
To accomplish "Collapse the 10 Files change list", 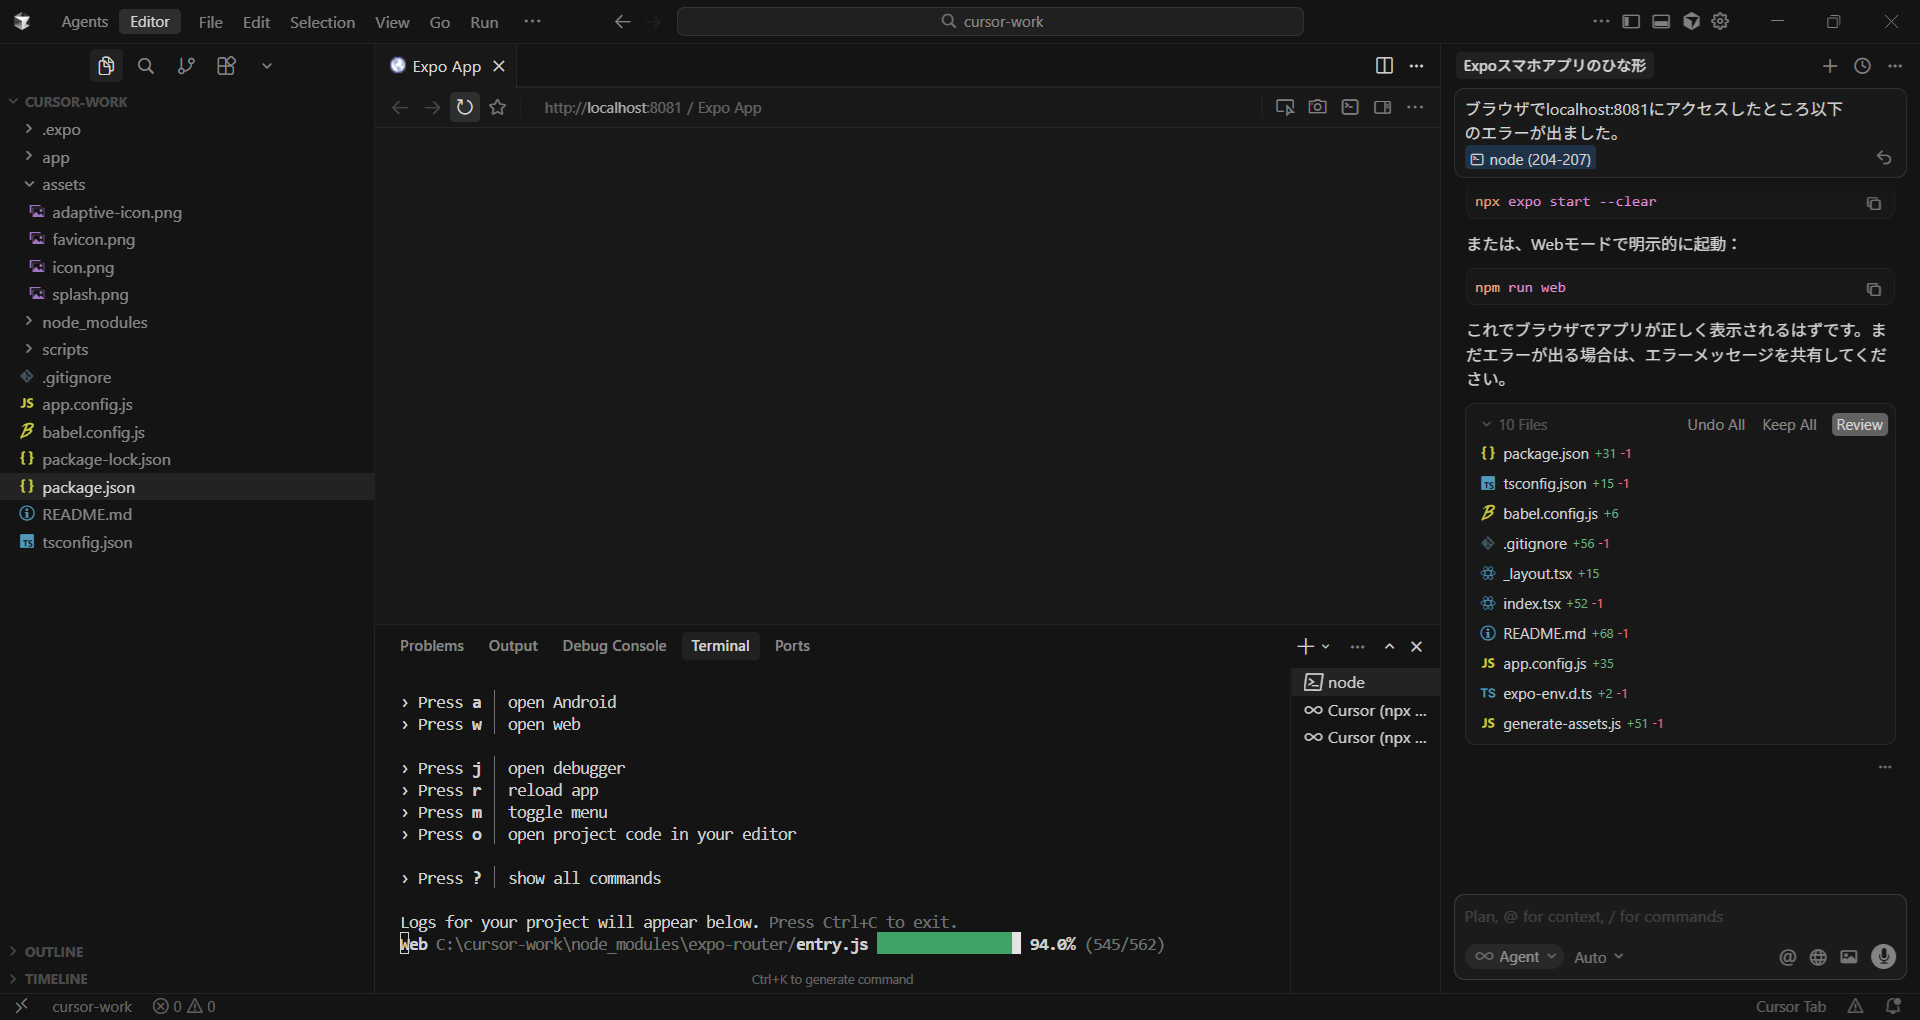I will pyautogui.click(x=1487, y=425).
